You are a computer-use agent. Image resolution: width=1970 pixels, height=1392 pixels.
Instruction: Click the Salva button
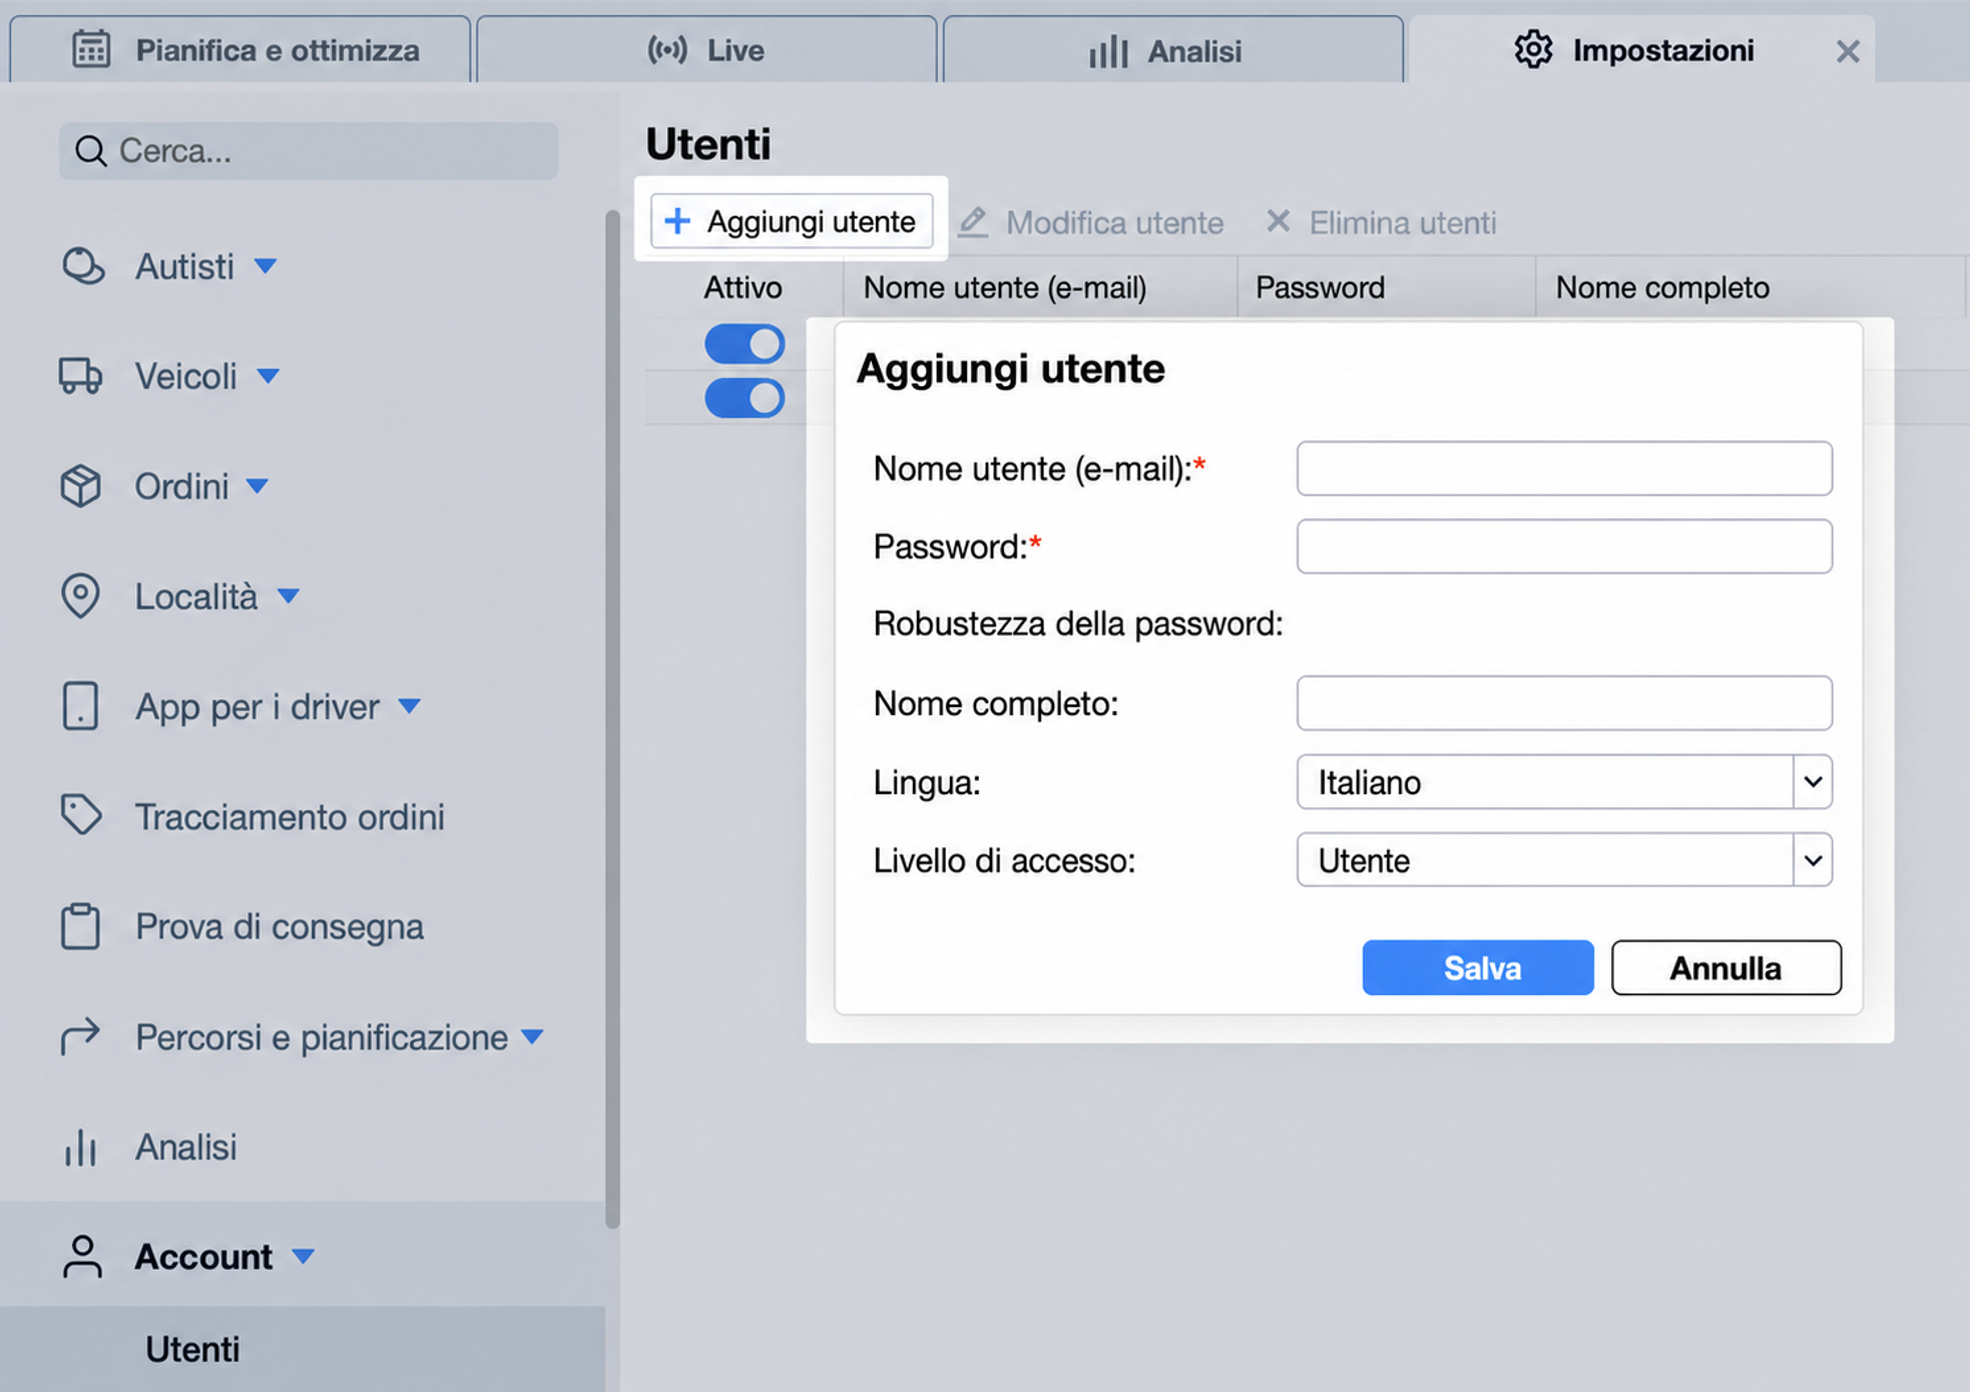(x=1478, y=967)
